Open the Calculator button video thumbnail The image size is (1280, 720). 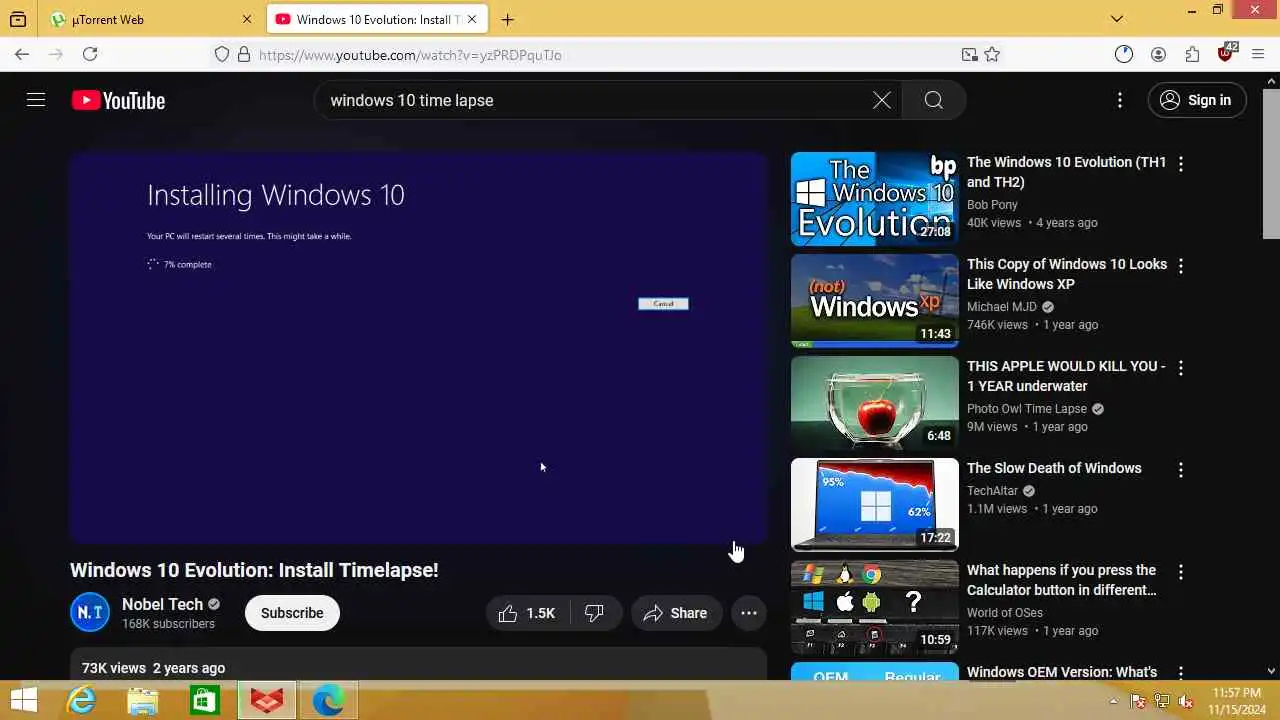(x=875, y=607)
